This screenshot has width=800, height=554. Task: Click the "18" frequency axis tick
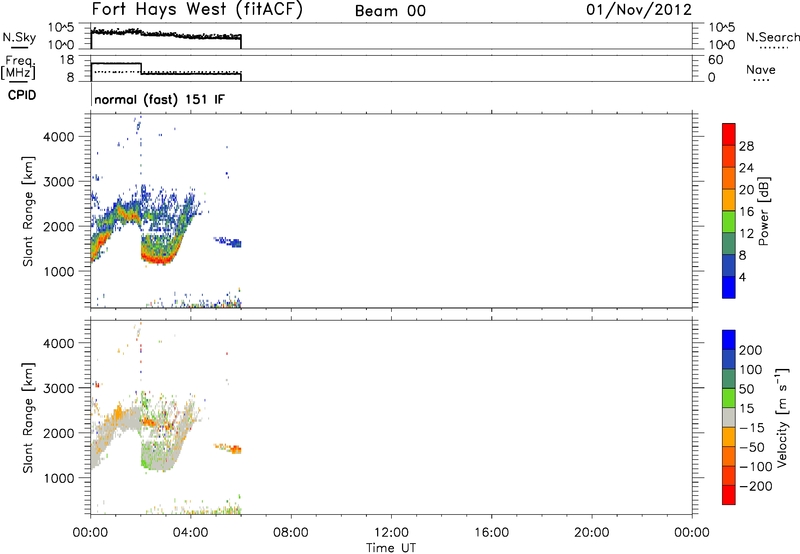click(x=67, y=60)
